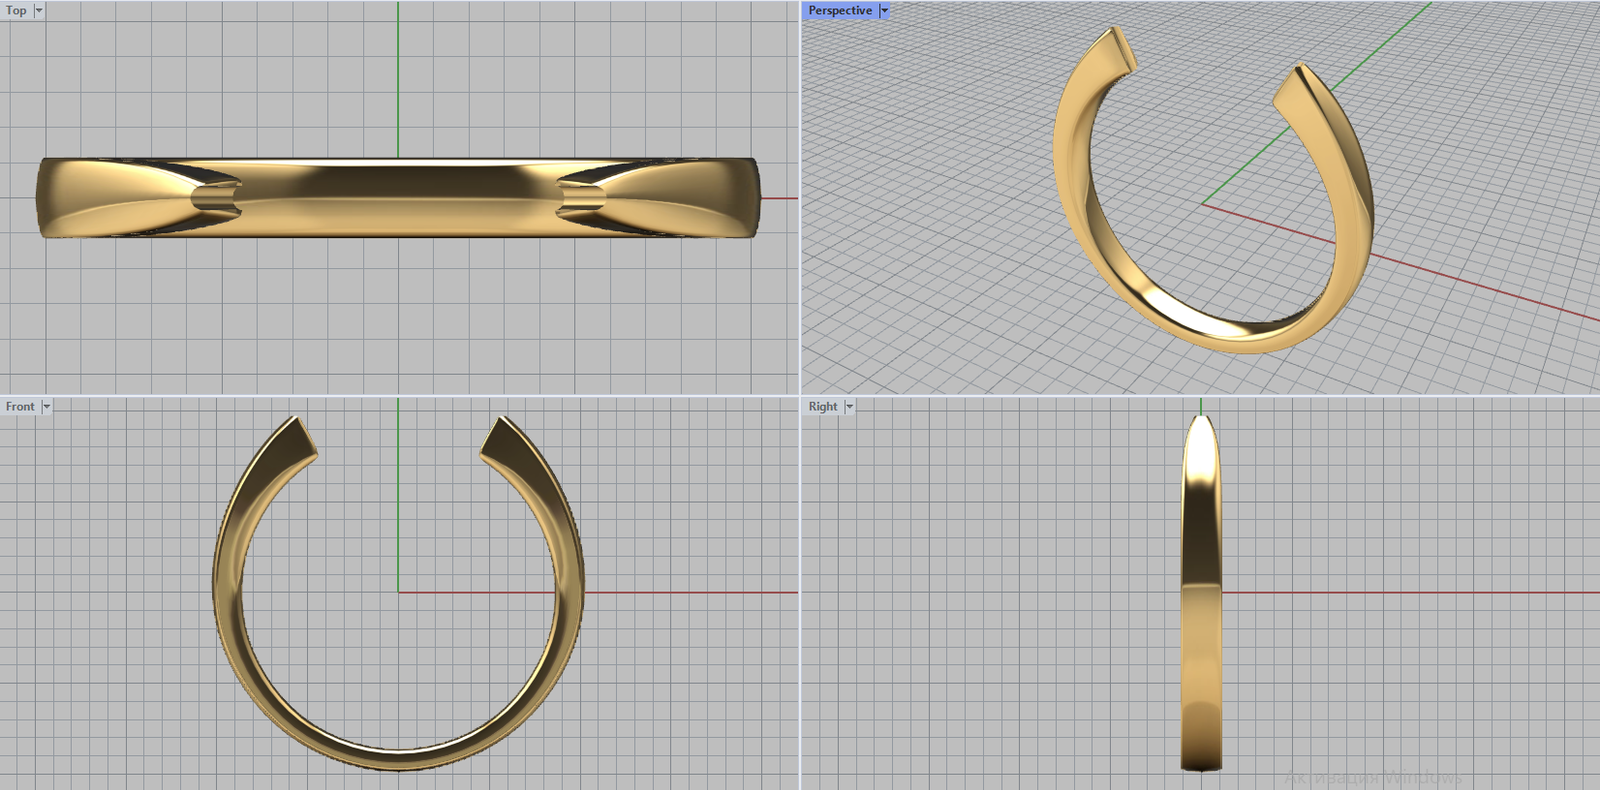The height and width of the screenshot is (790, 1600).
Task: Click the green Y-axis line in Top viewport
Action: (398, 80)
